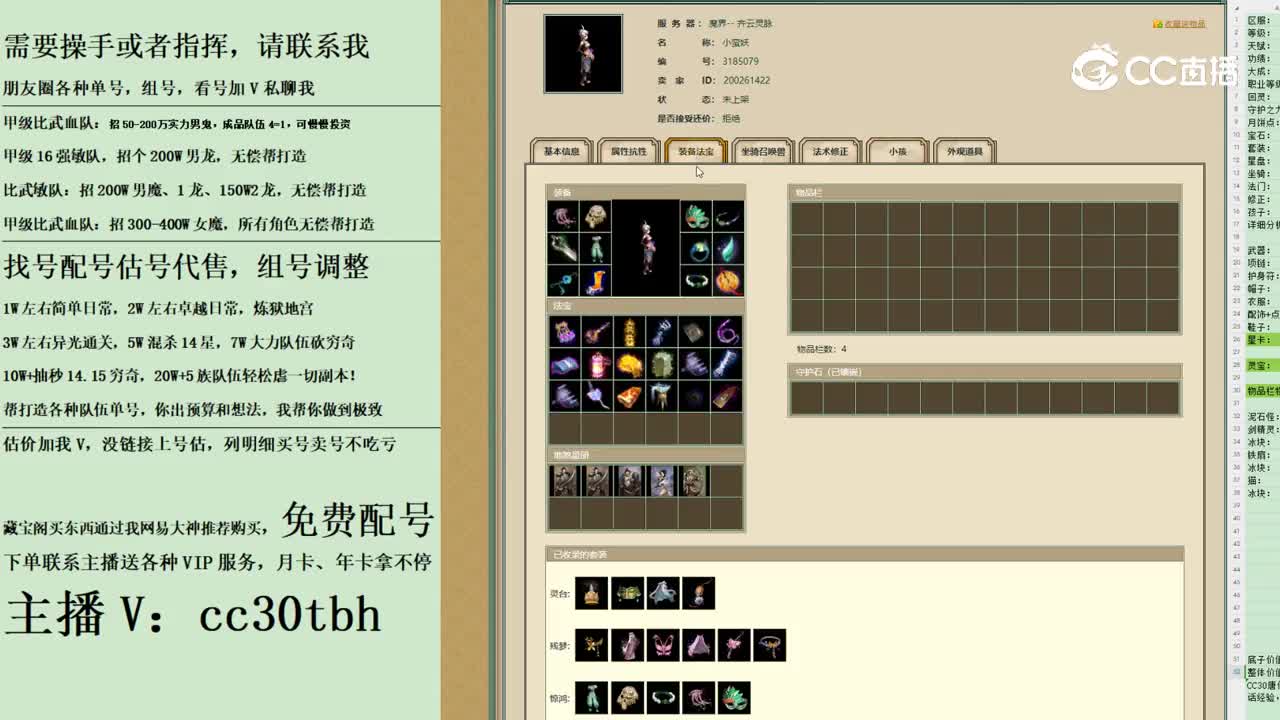Click the dark necklace equipment icon

[728, 216]
